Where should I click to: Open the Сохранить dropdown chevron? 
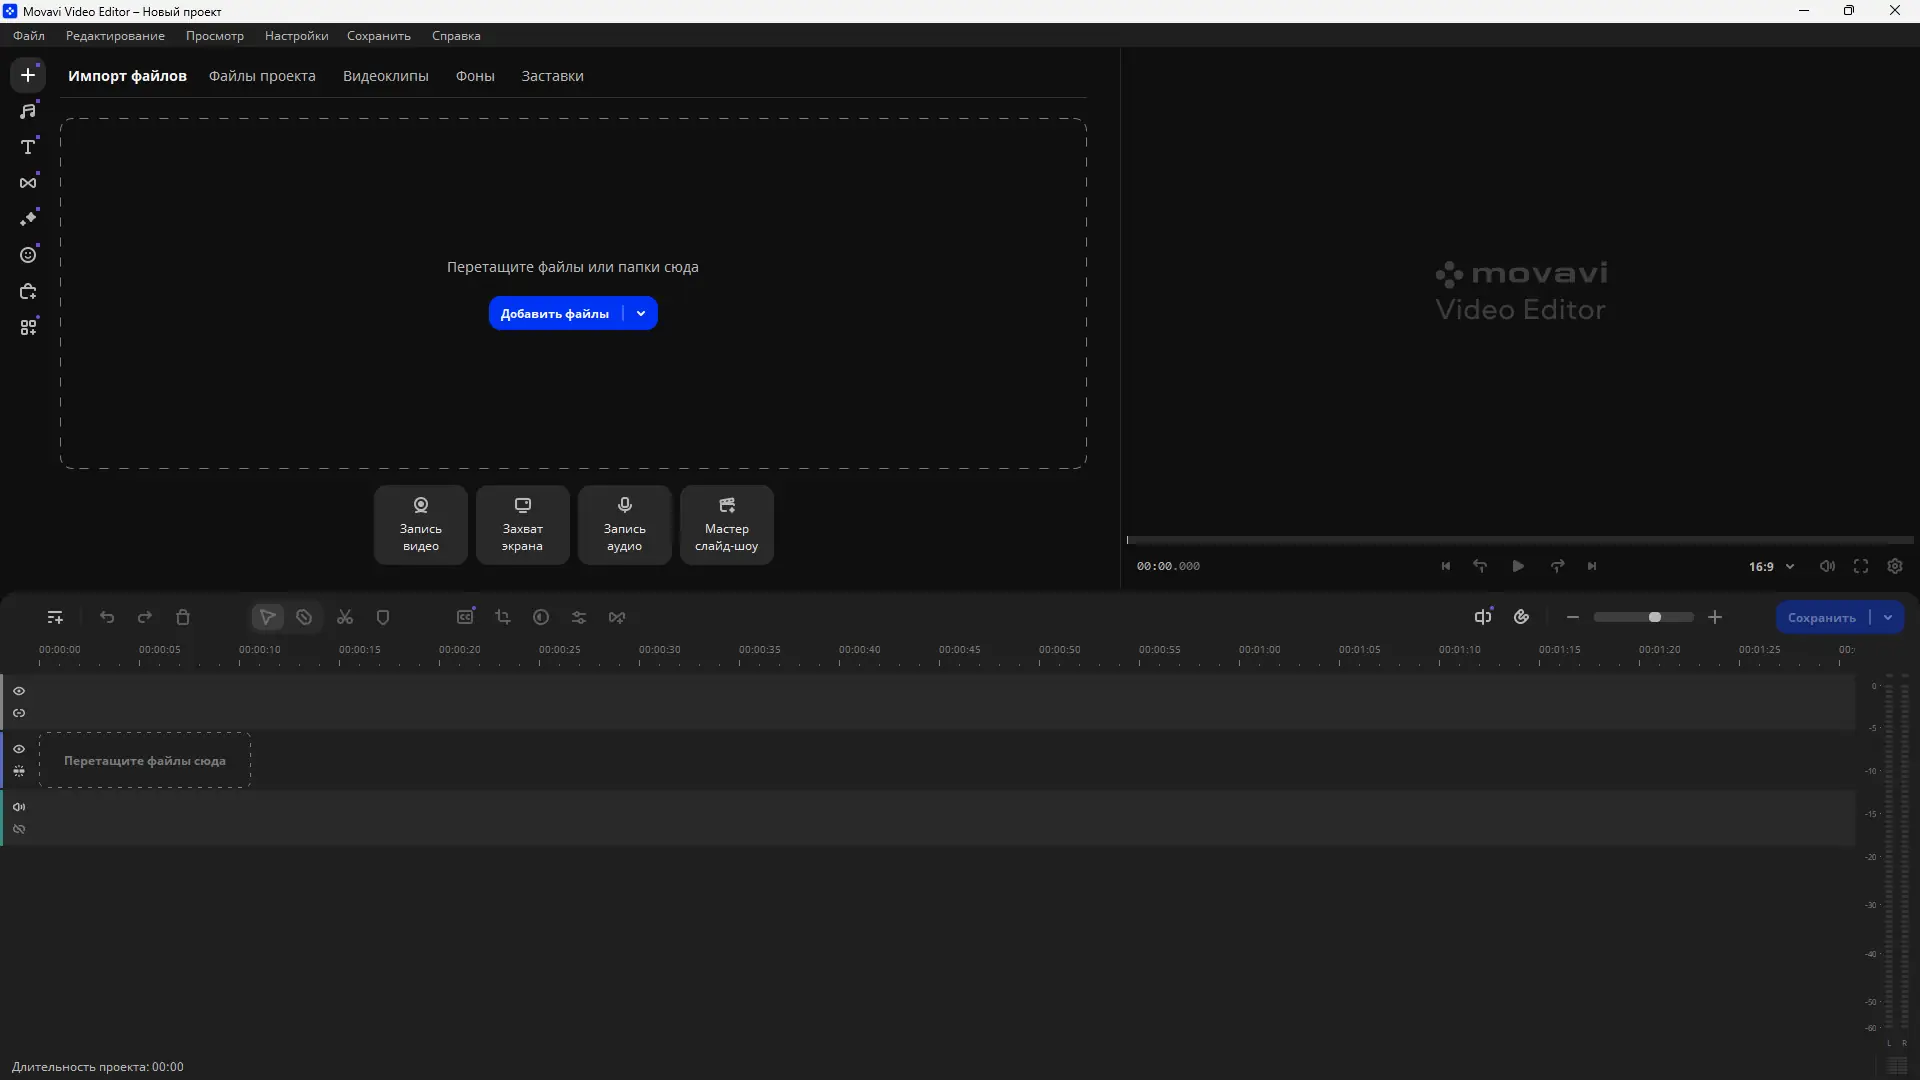click(x=1888, y=617)
